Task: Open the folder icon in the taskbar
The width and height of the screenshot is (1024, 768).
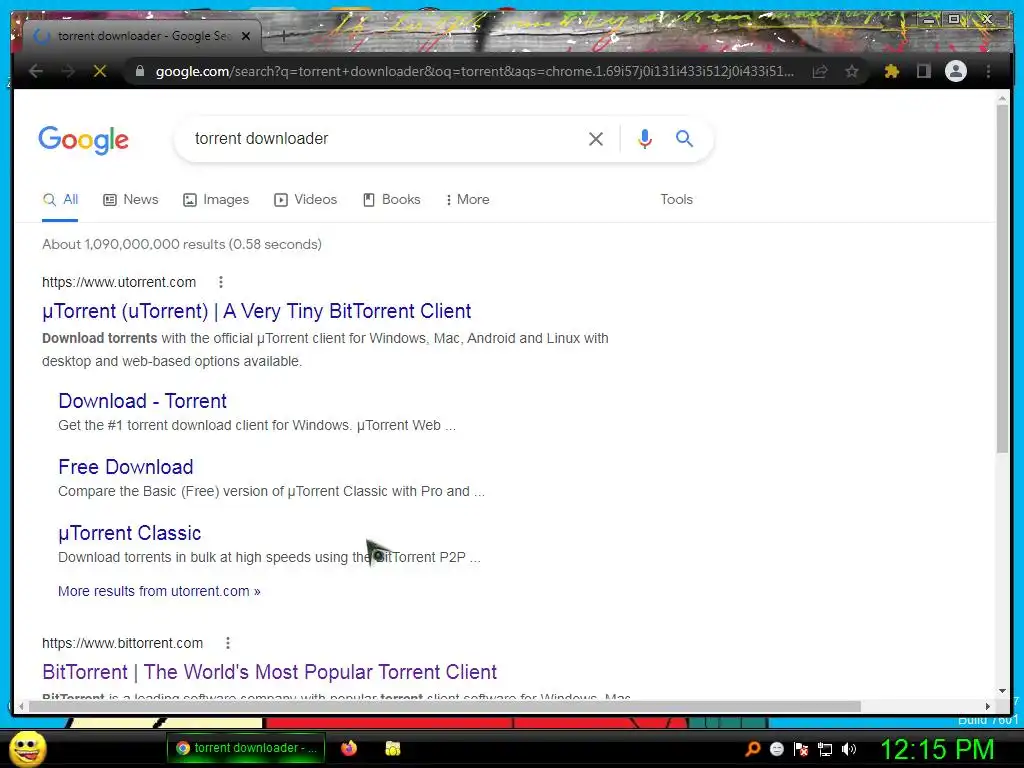Action: tap(392, 748)
